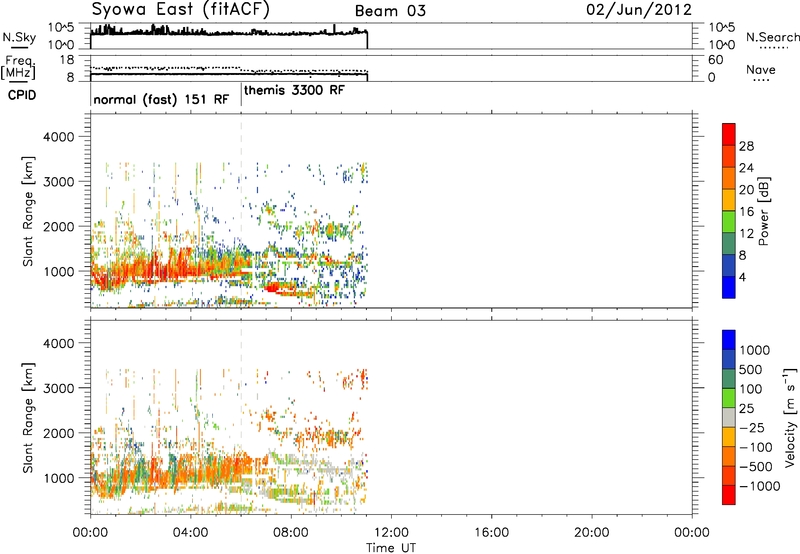Select the '24' tick on Power colorbar

pos(746,168)
